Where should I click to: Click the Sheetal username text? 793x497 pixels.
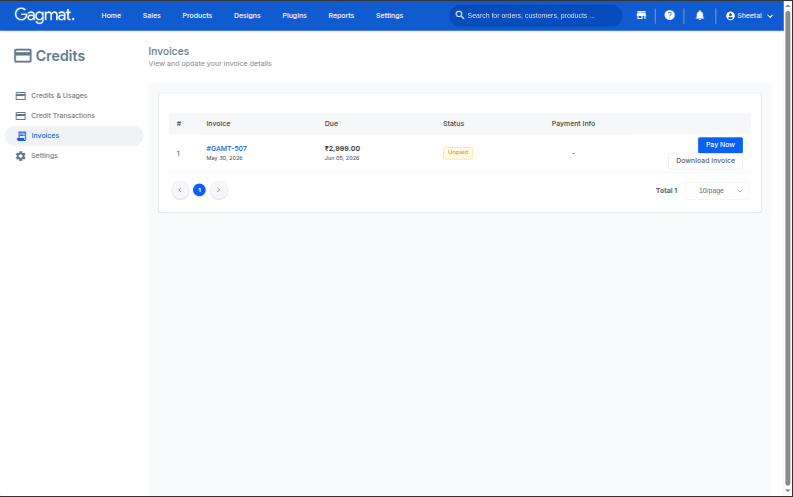click(x=750, y=16)
